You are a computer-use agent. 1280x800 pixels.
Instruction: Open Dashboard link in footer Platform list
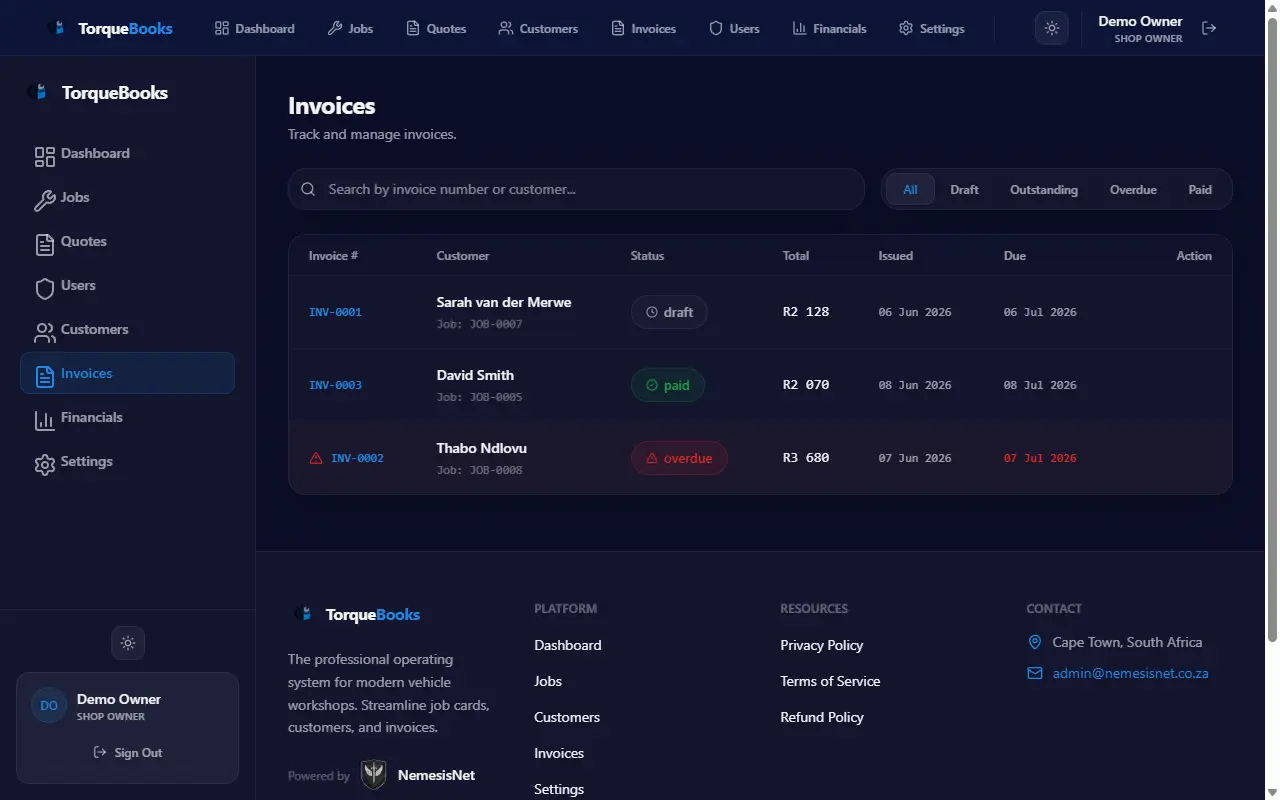(x=568, y=645)
